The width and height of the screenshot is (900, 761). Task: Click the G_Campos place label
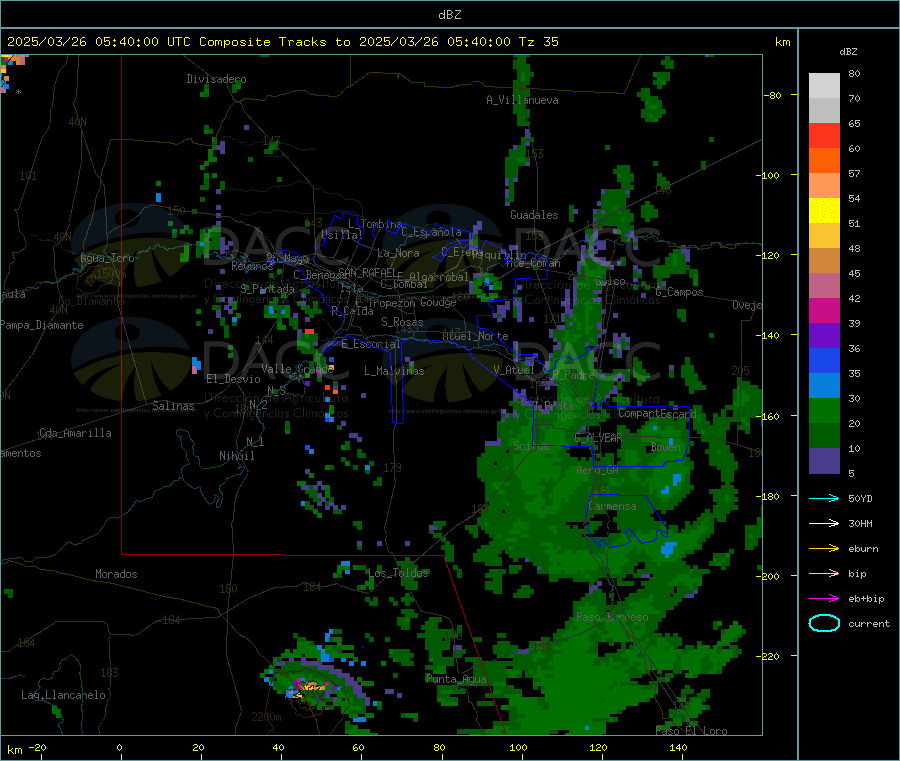(x=679, y=292)
